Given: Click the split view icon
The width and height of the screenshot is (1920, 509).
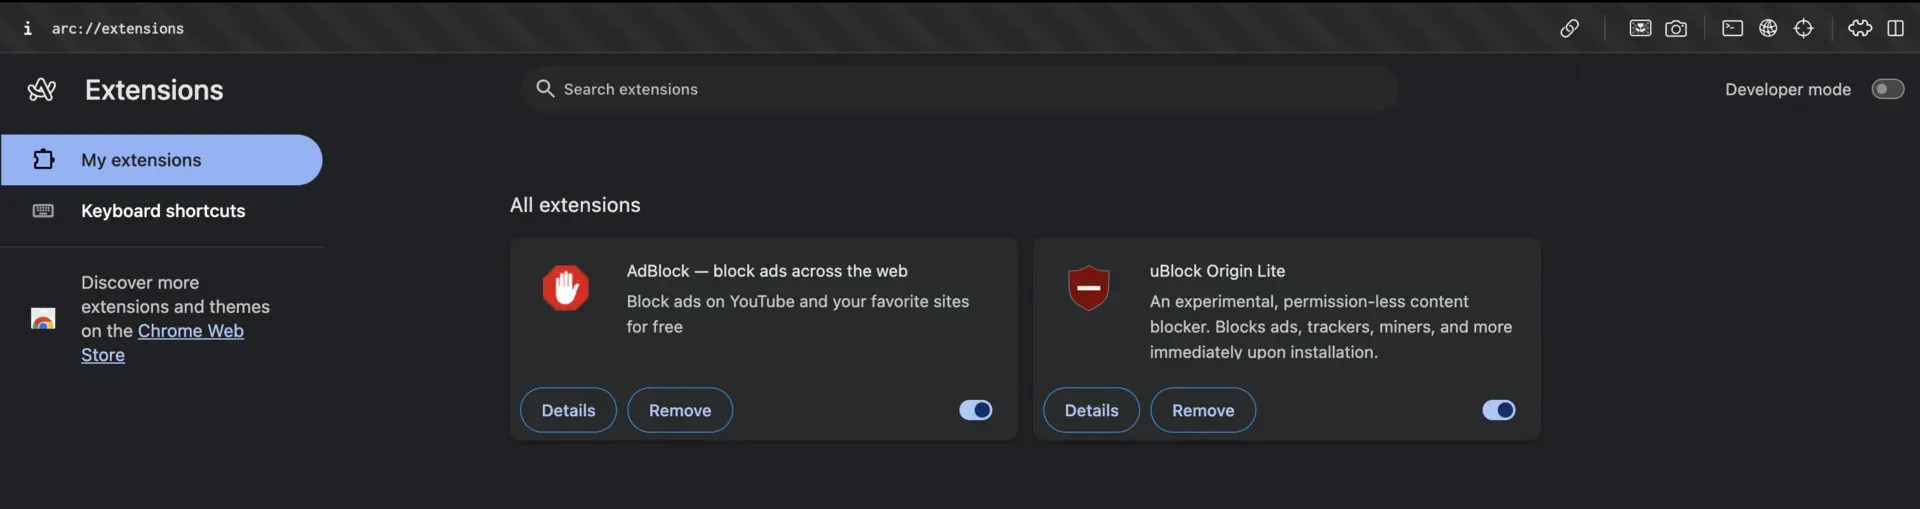Looking at the screenshot, I should pyautogui.click(x=1895, y=28).
